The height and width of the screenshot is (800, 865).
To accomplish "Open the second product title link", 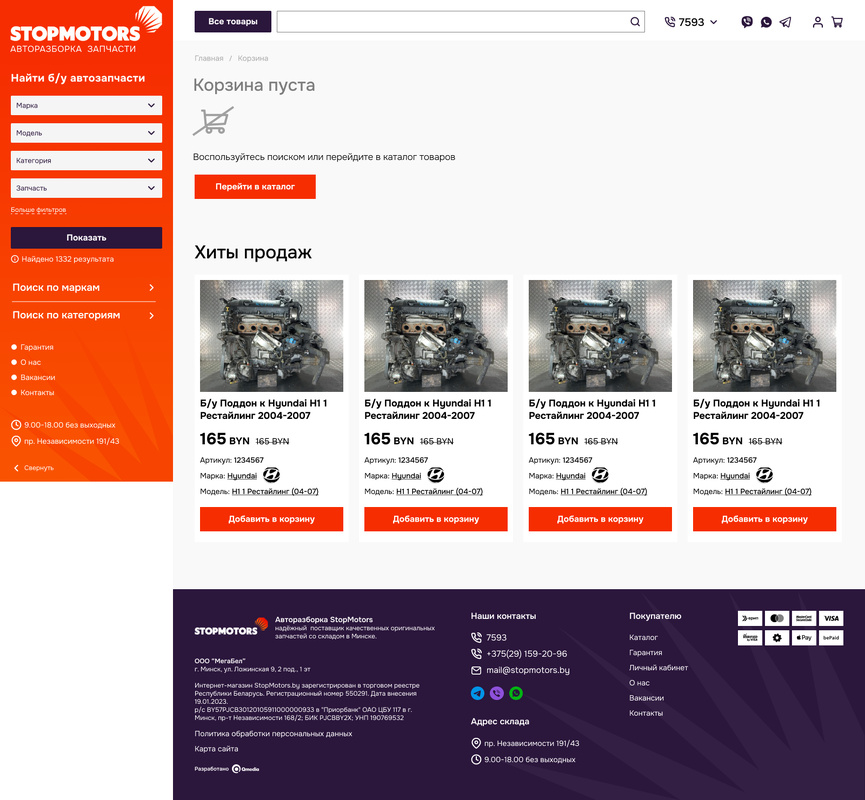I will tap(428, 409).
